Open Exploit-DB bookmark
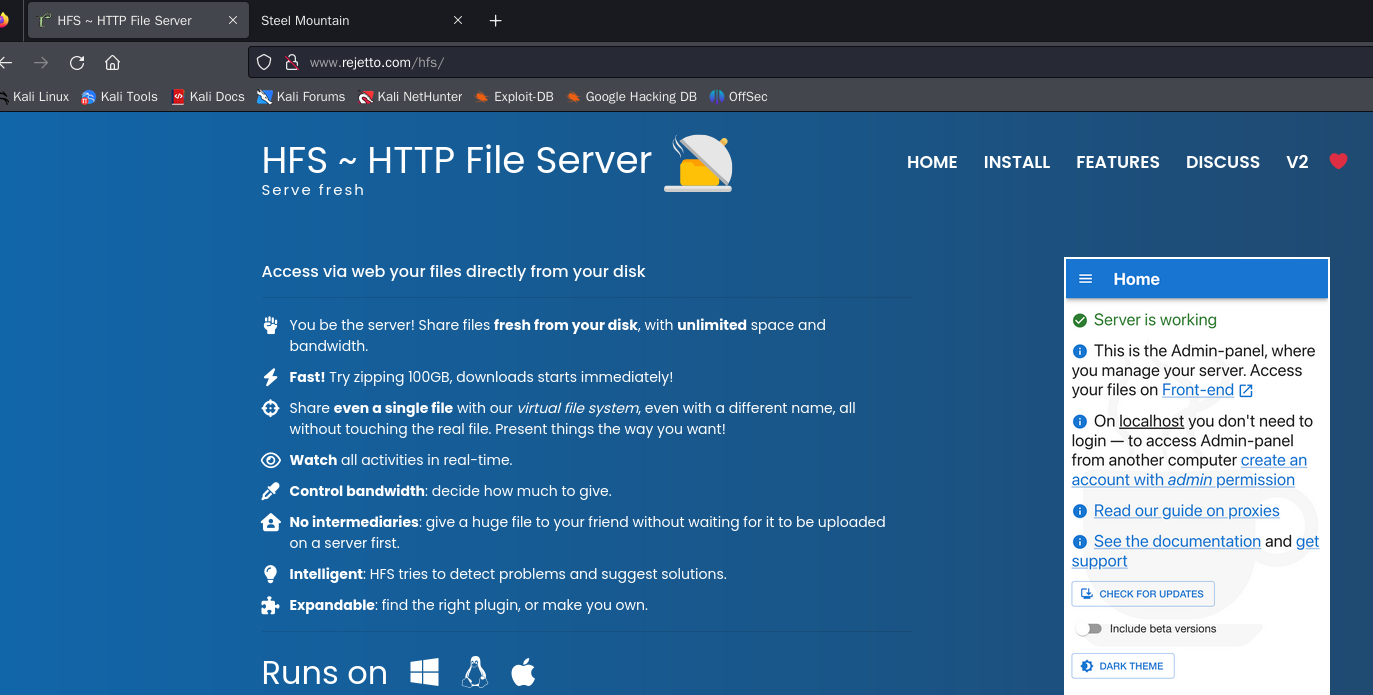Image resolution: width=1373 pixels, height=695 pixels. 513,97
